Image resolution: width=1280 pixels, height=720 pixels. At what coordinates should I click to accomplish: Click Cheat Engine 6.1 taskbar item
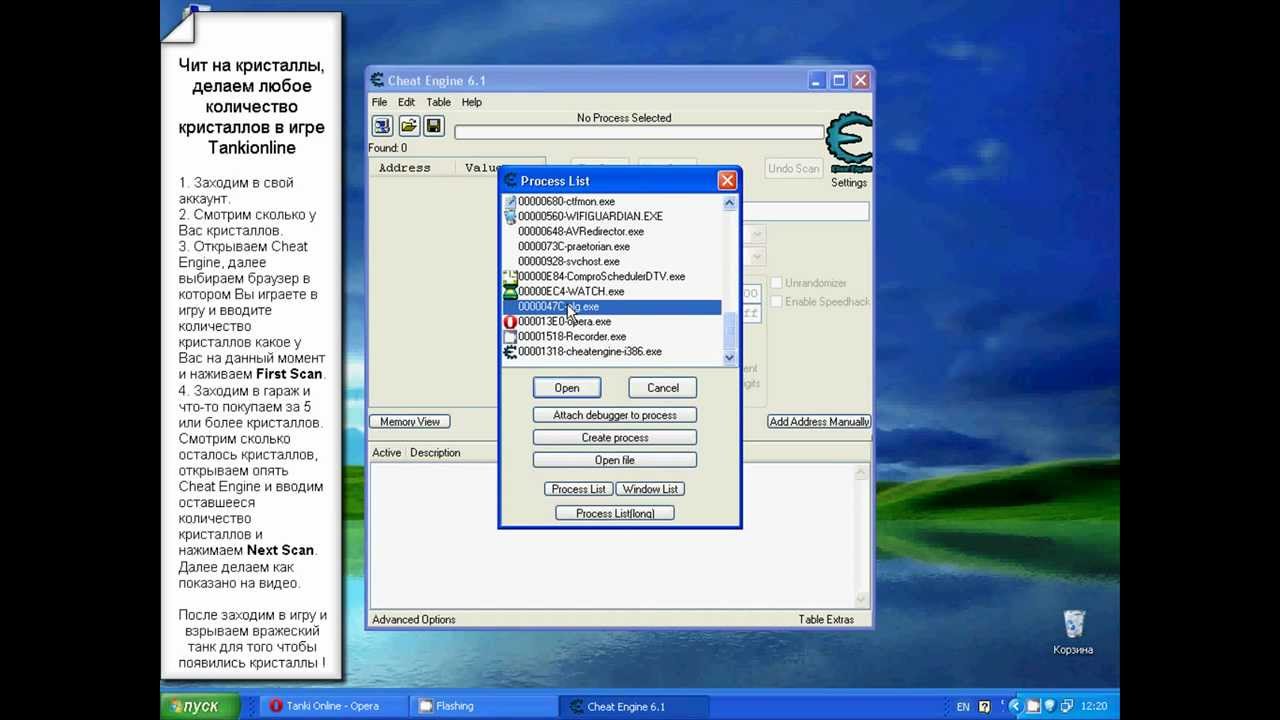click(x=632, y=706)
